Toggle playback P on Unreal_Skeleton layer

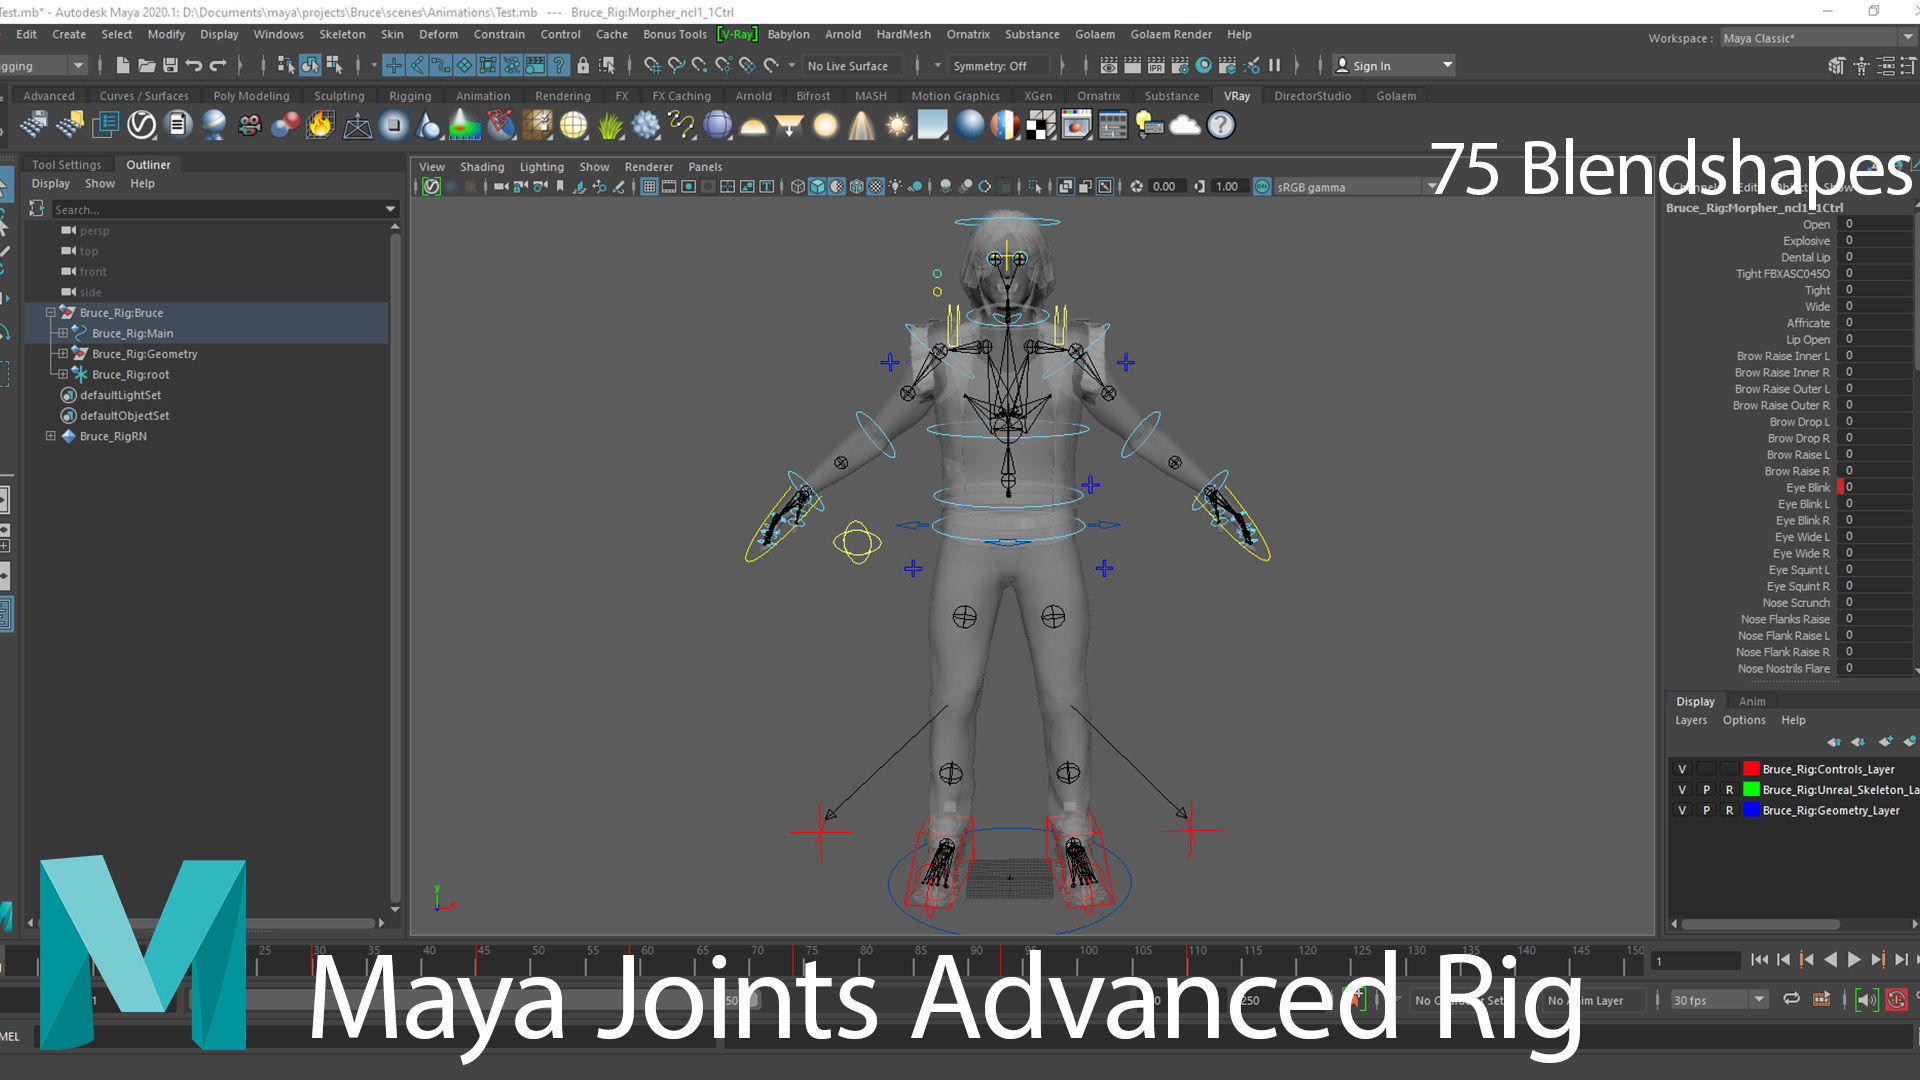(x=1706, y=790)
